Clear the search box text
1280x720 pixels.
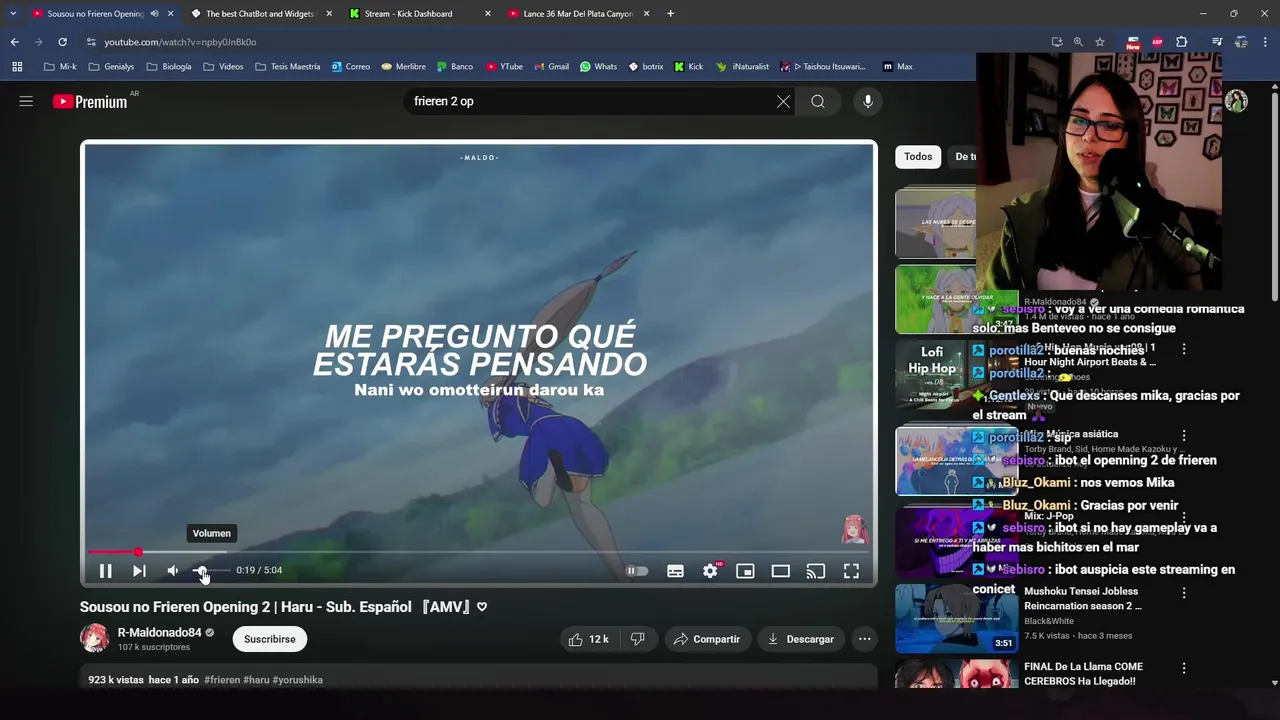click(783, 101)
